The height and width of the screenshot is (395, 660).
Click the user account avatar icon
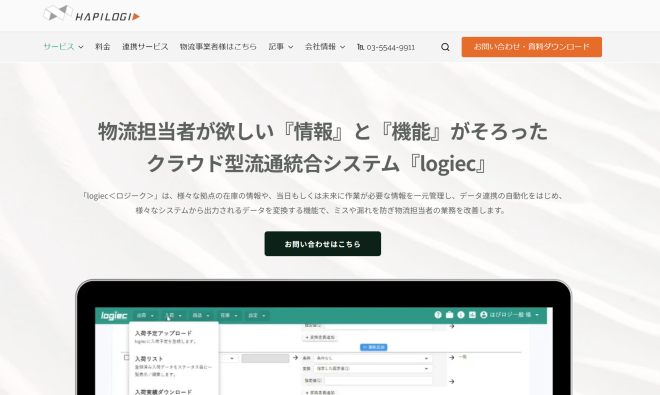pos(484,315)
